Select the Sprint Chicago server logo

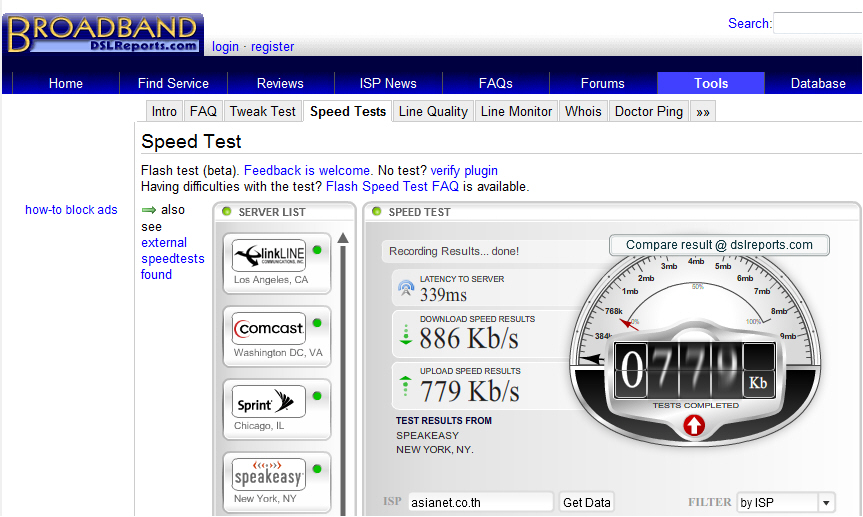pos(269,401)
